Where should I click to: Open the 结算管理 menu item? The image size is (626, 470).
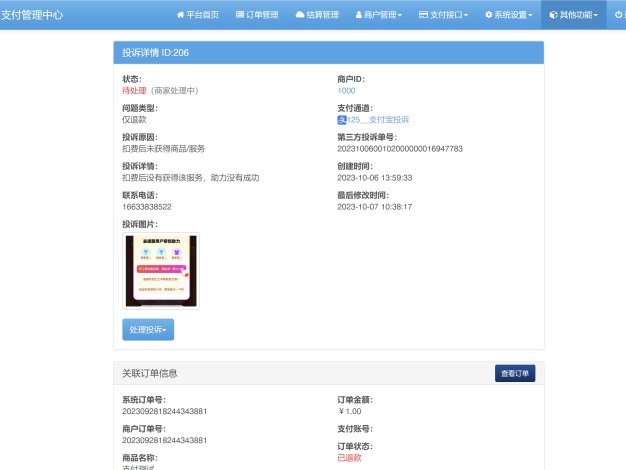(317, 15)
